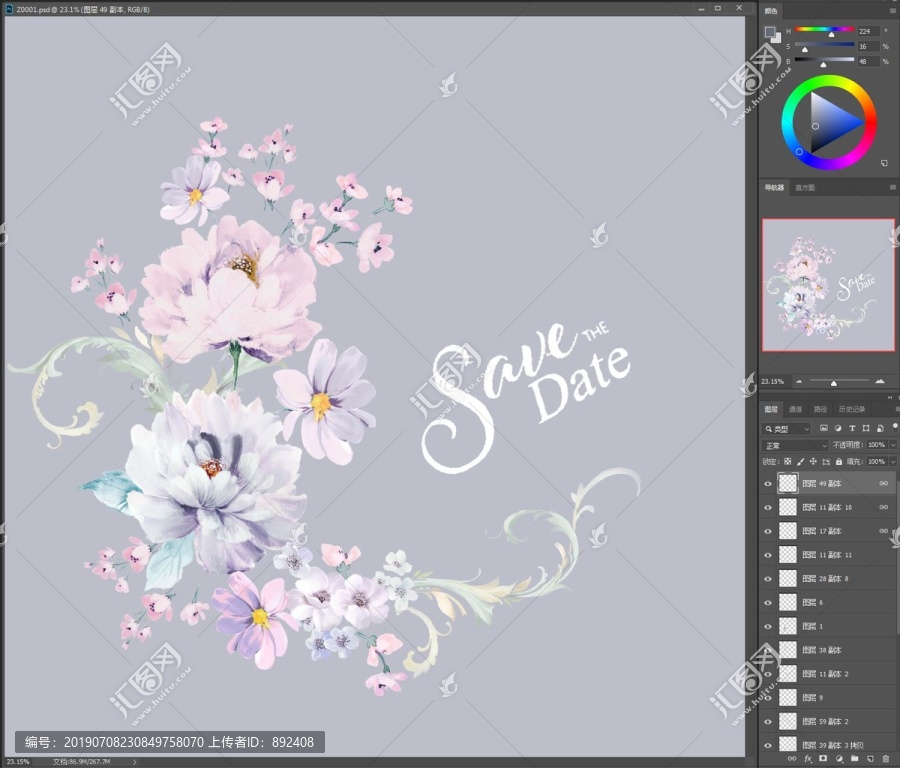This screenshot has width=900, height=768.
Task: Click the Navigator zoom slider
Action: click(839, 381)
